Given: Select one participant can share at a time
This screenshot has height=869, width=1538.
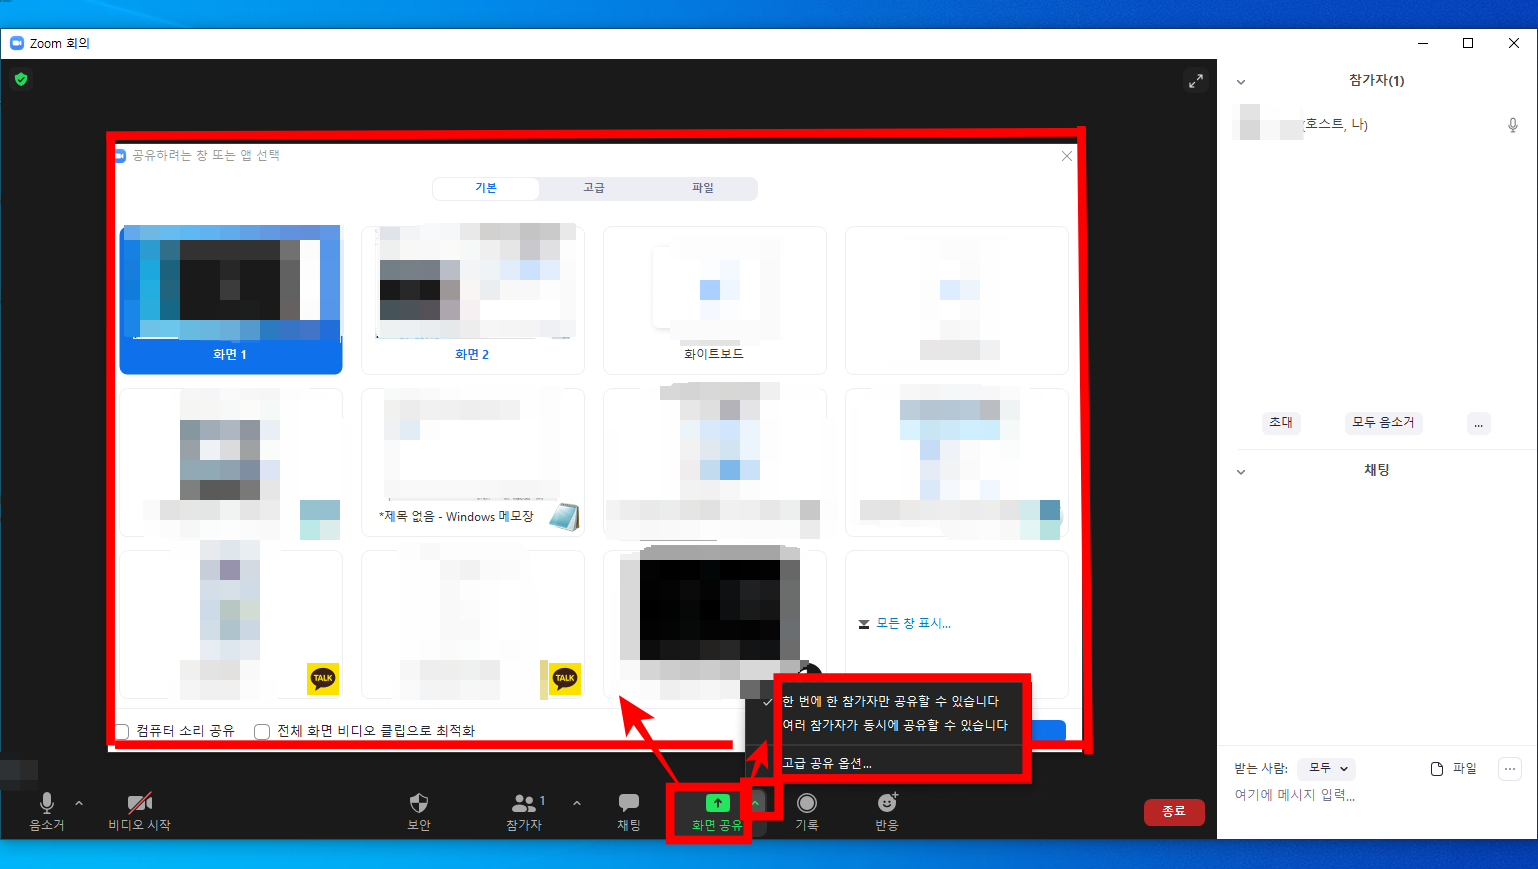Looking at the screenshot, I should click(890, 701).
